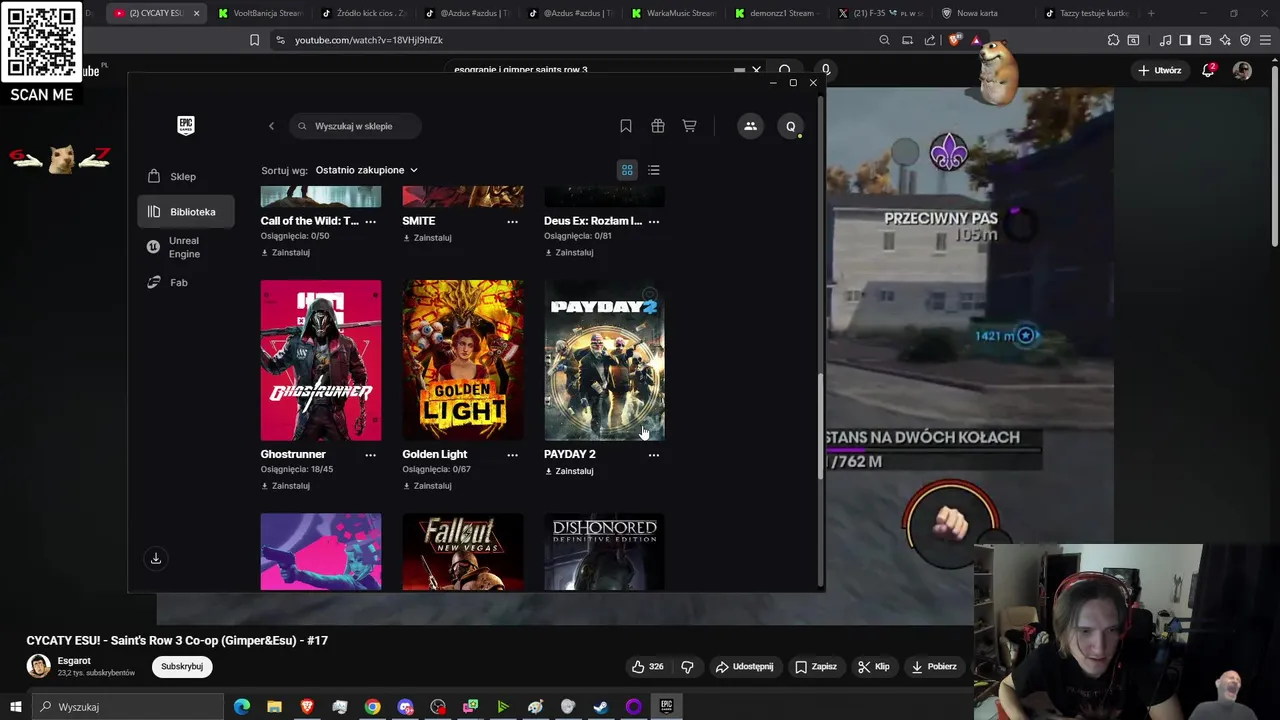Open options menu for Deus Ex: Rozłam
Viewport: 1280px width, 720px height.
point(654,221)
